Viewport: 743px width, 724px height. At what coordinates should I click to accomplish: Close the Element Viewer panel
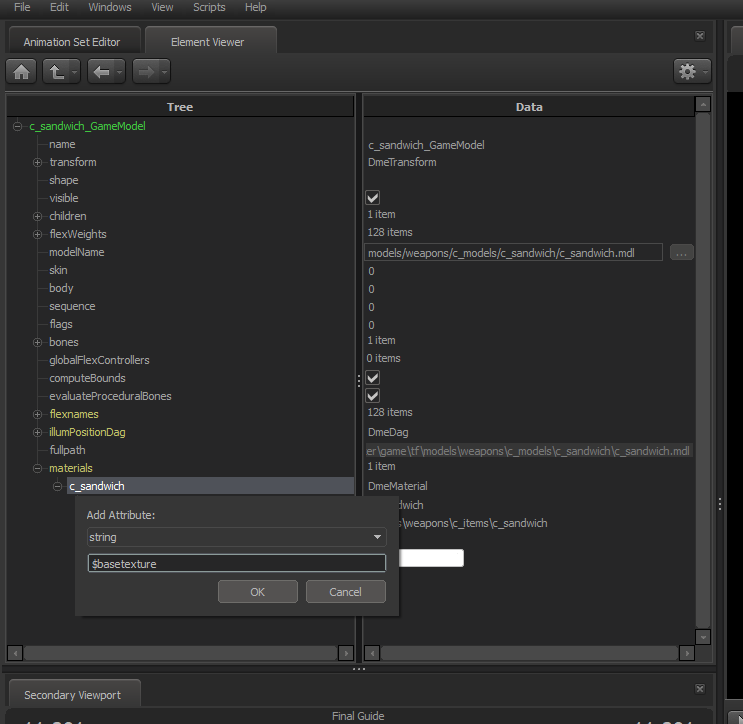700,36
